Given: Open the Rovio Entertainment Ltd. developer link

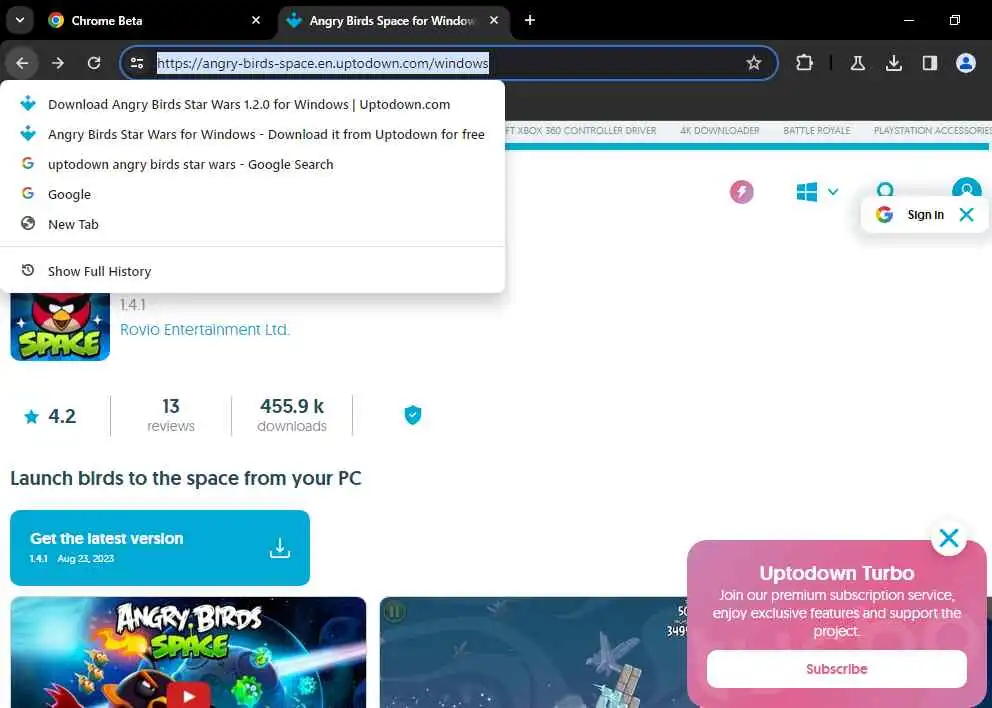Looking at the screenshot, I should coord(204,330).
